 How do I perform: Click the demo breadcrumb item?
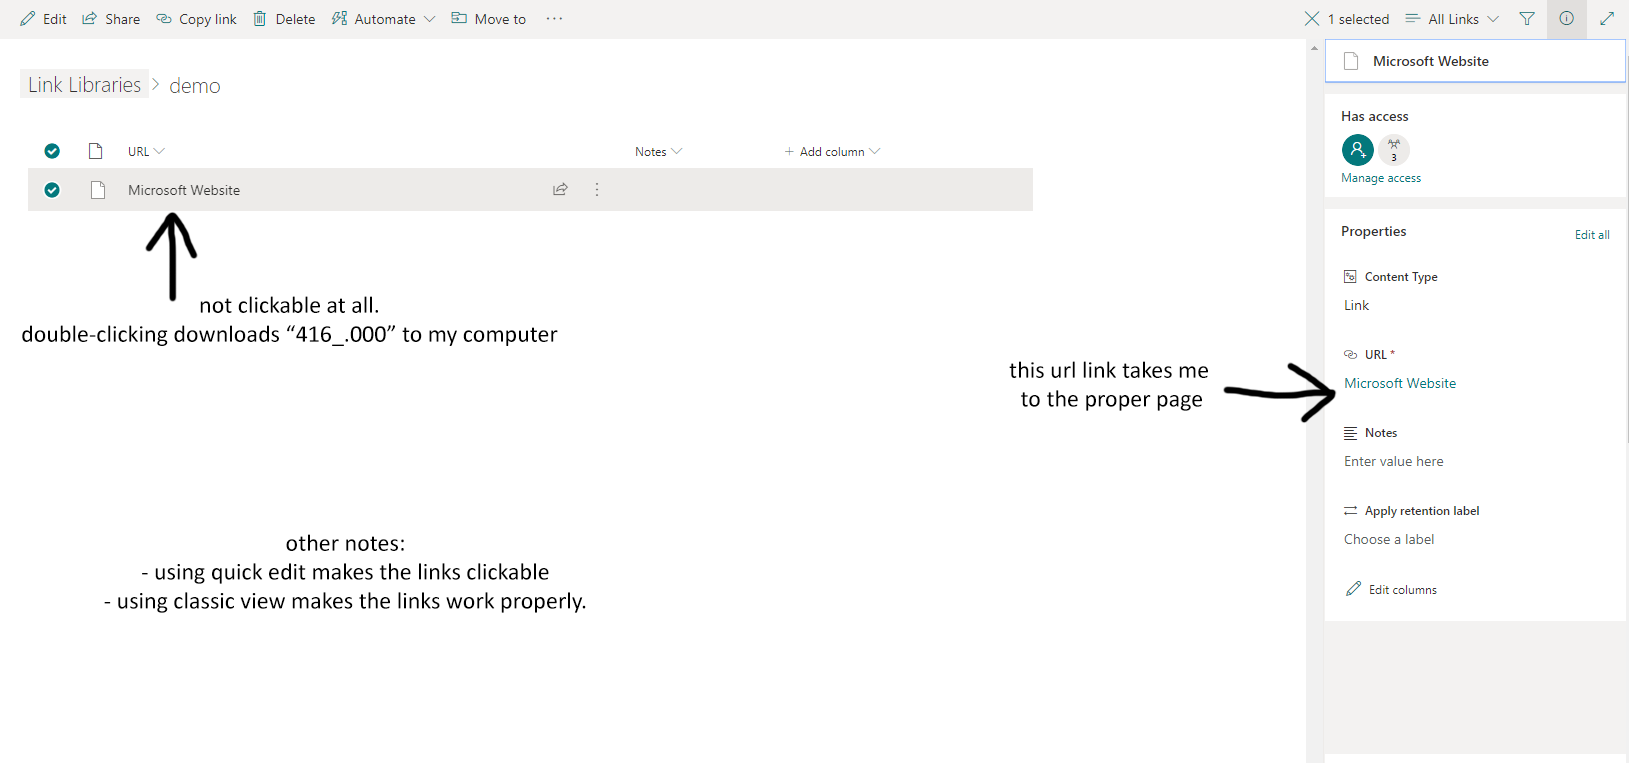tap(195, 86)
